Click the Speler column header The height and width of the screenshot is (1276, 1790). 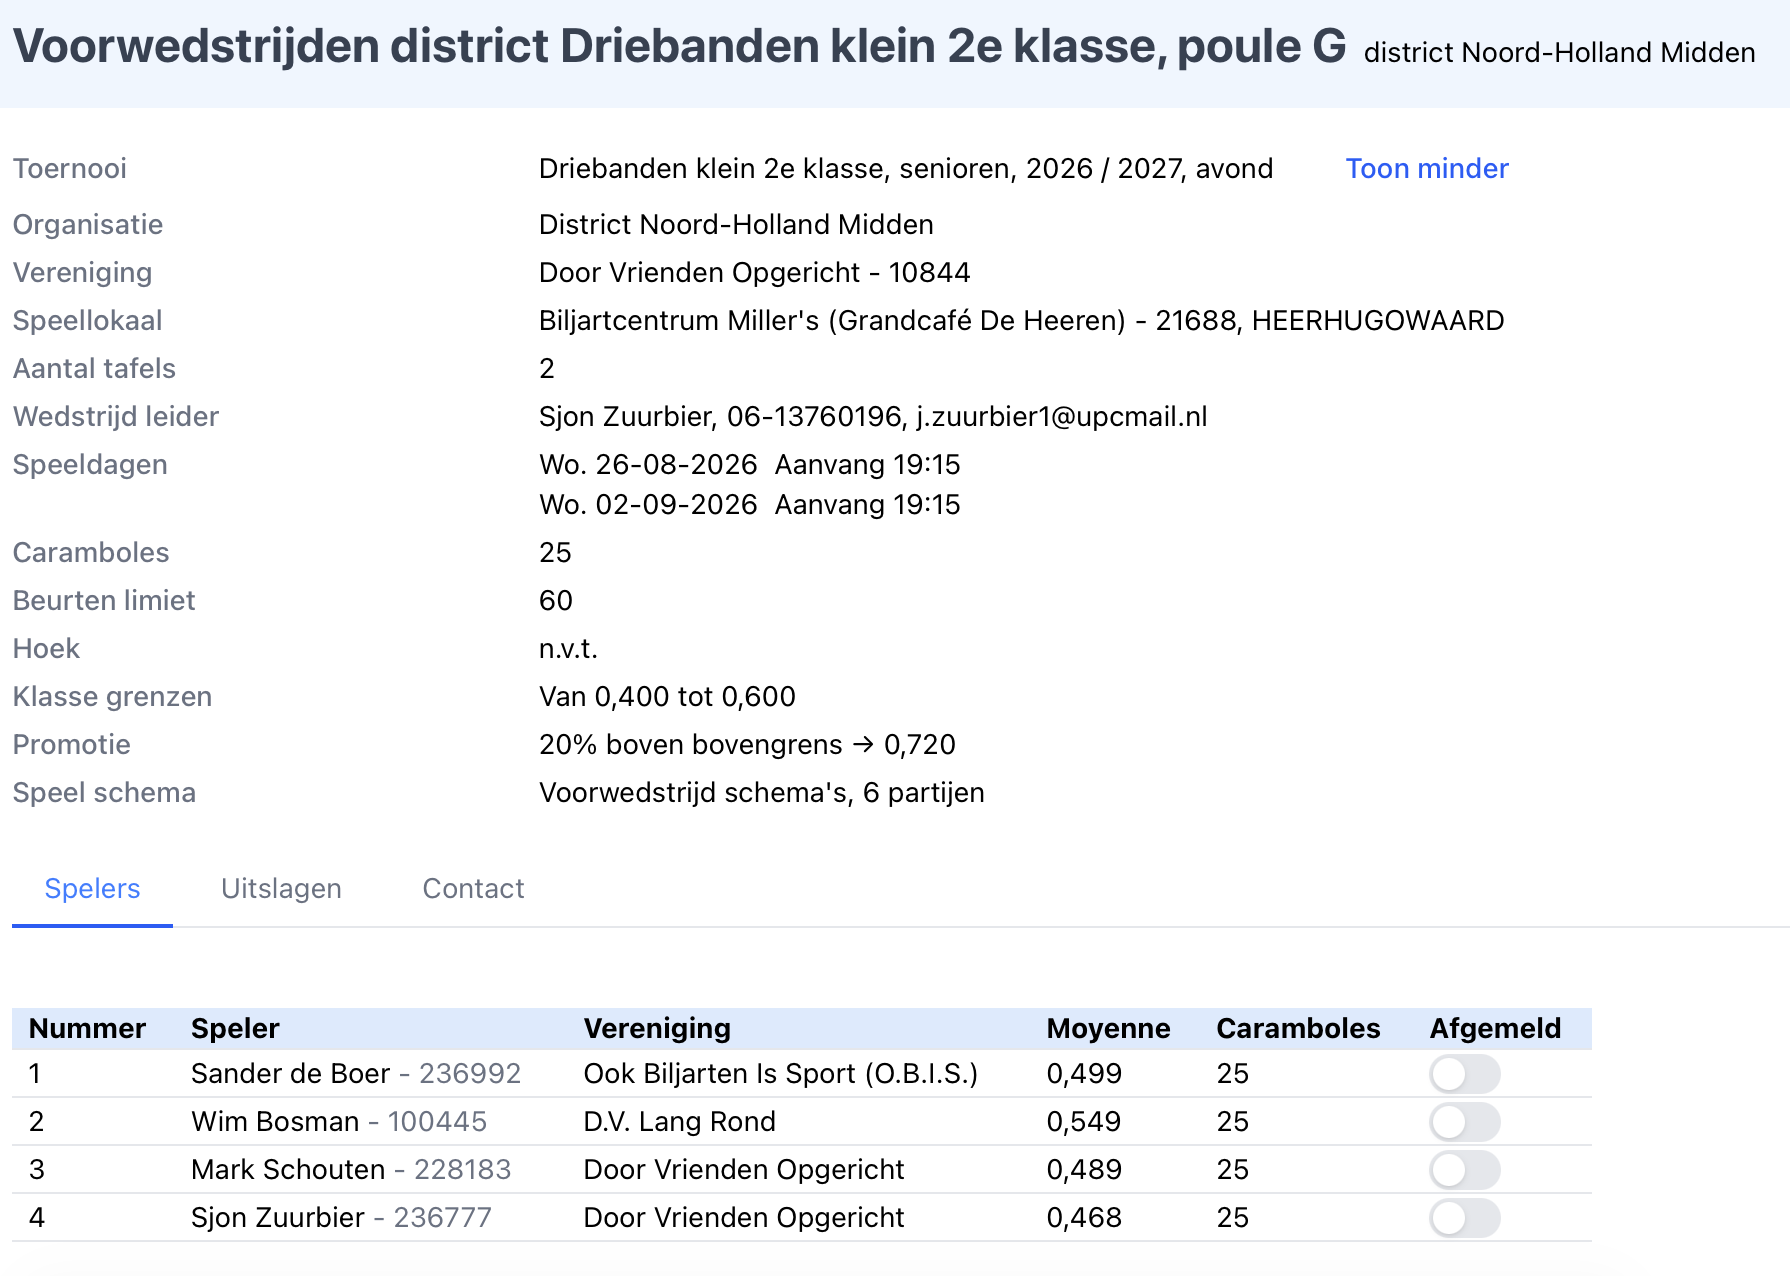(235, 1028)
